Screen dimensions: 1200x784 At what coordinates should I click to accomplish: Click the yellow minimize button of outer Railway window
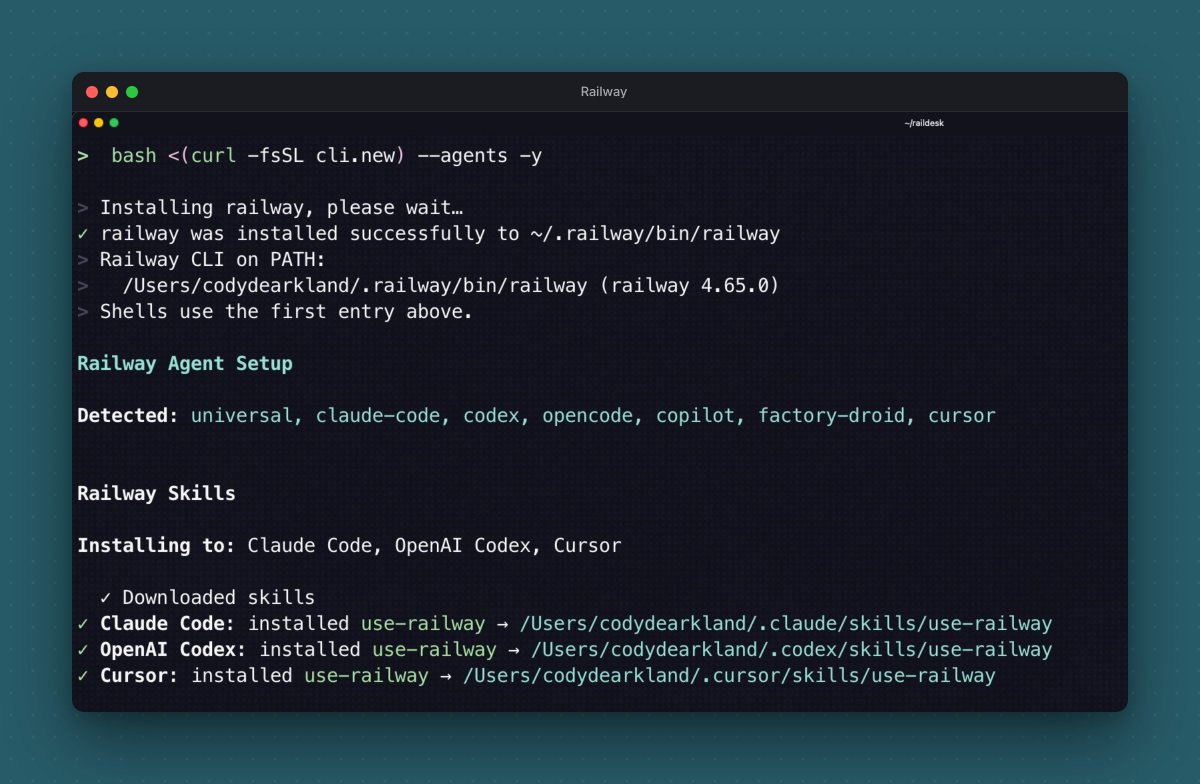coord(112,92)
